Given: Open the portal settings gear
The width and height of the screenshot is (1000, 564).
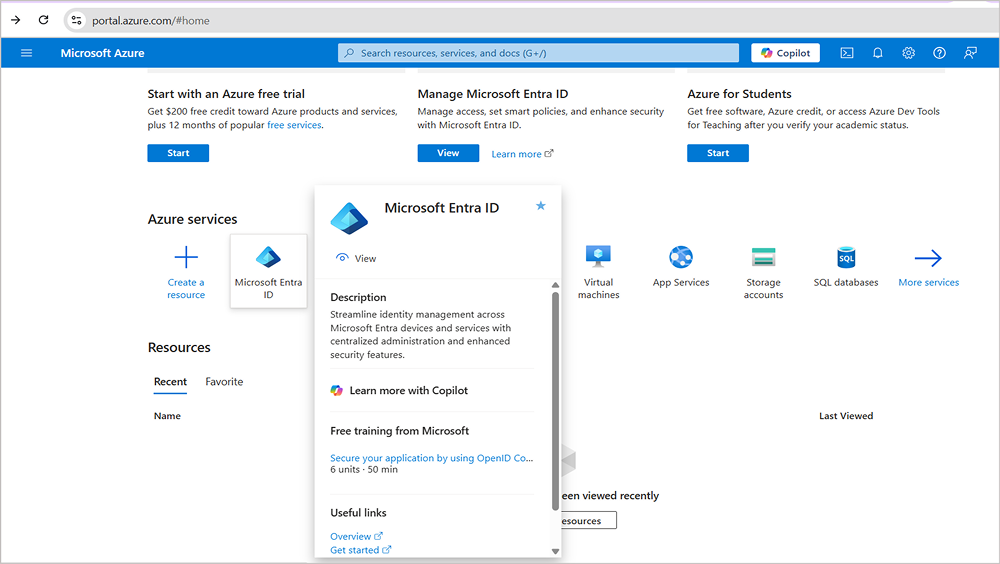Looking at the screenshot, I should coord(908,53).
